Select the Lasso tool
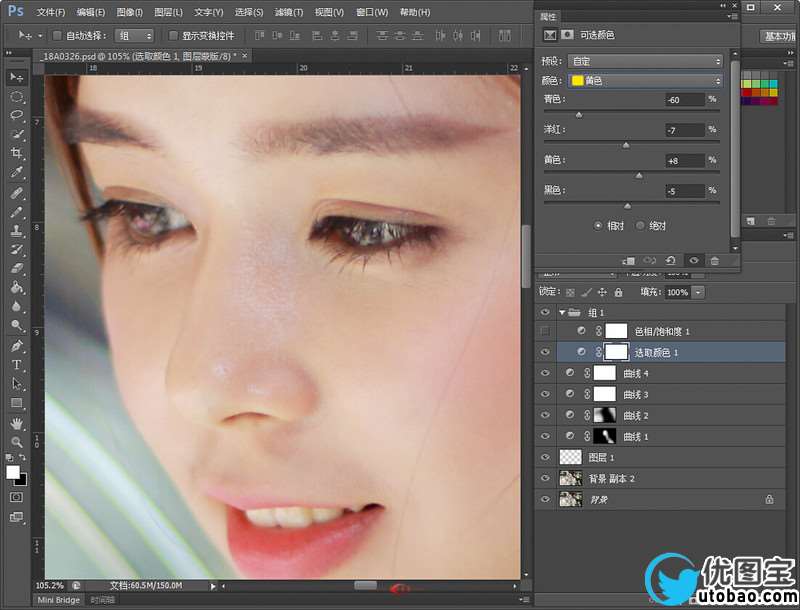 [x=16, y=115]
